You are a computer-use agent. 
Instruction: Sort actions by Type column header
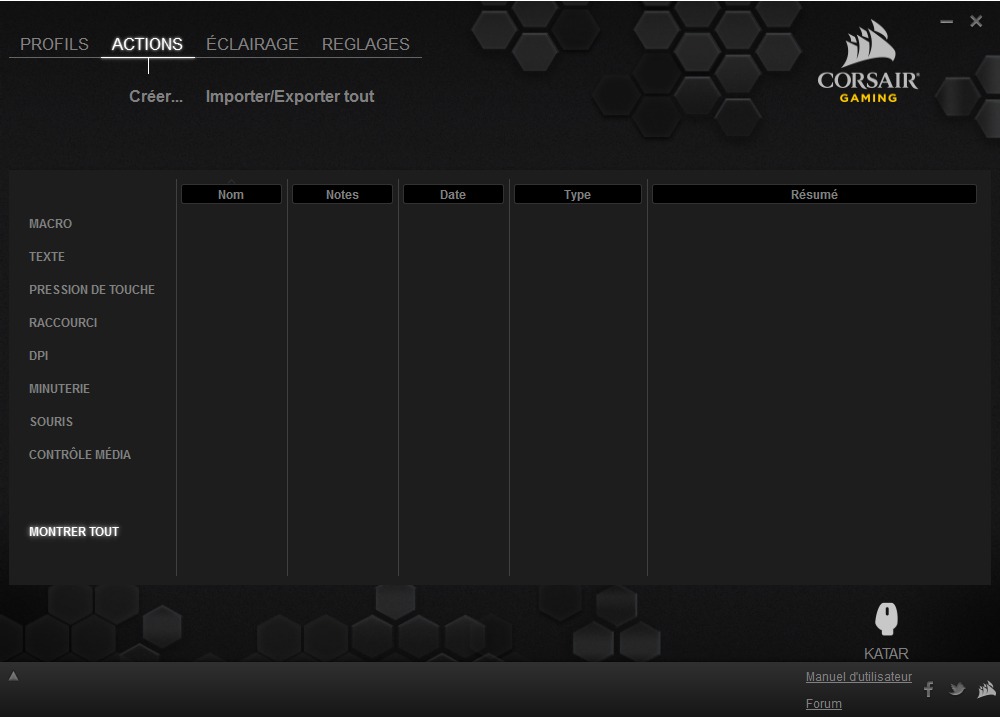click(x=577, y=195)
